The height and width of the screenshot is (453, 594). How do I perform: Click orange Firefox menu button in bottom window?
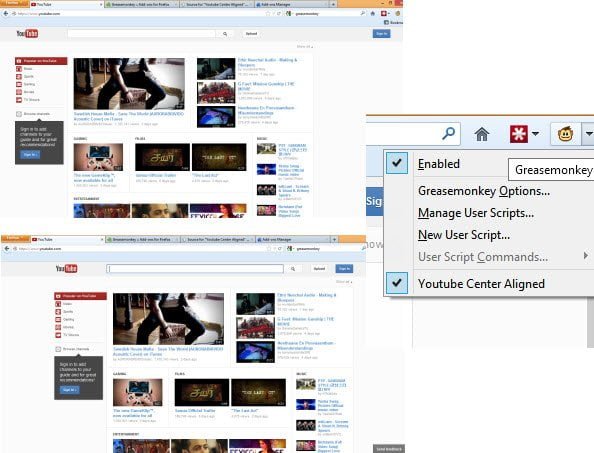click(x=15, y=238)
